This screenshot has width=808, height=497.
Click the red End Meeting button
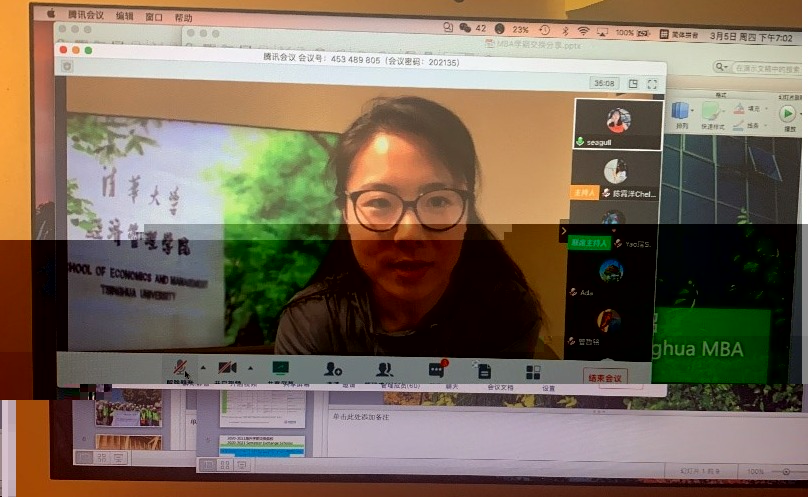point(605,378)
